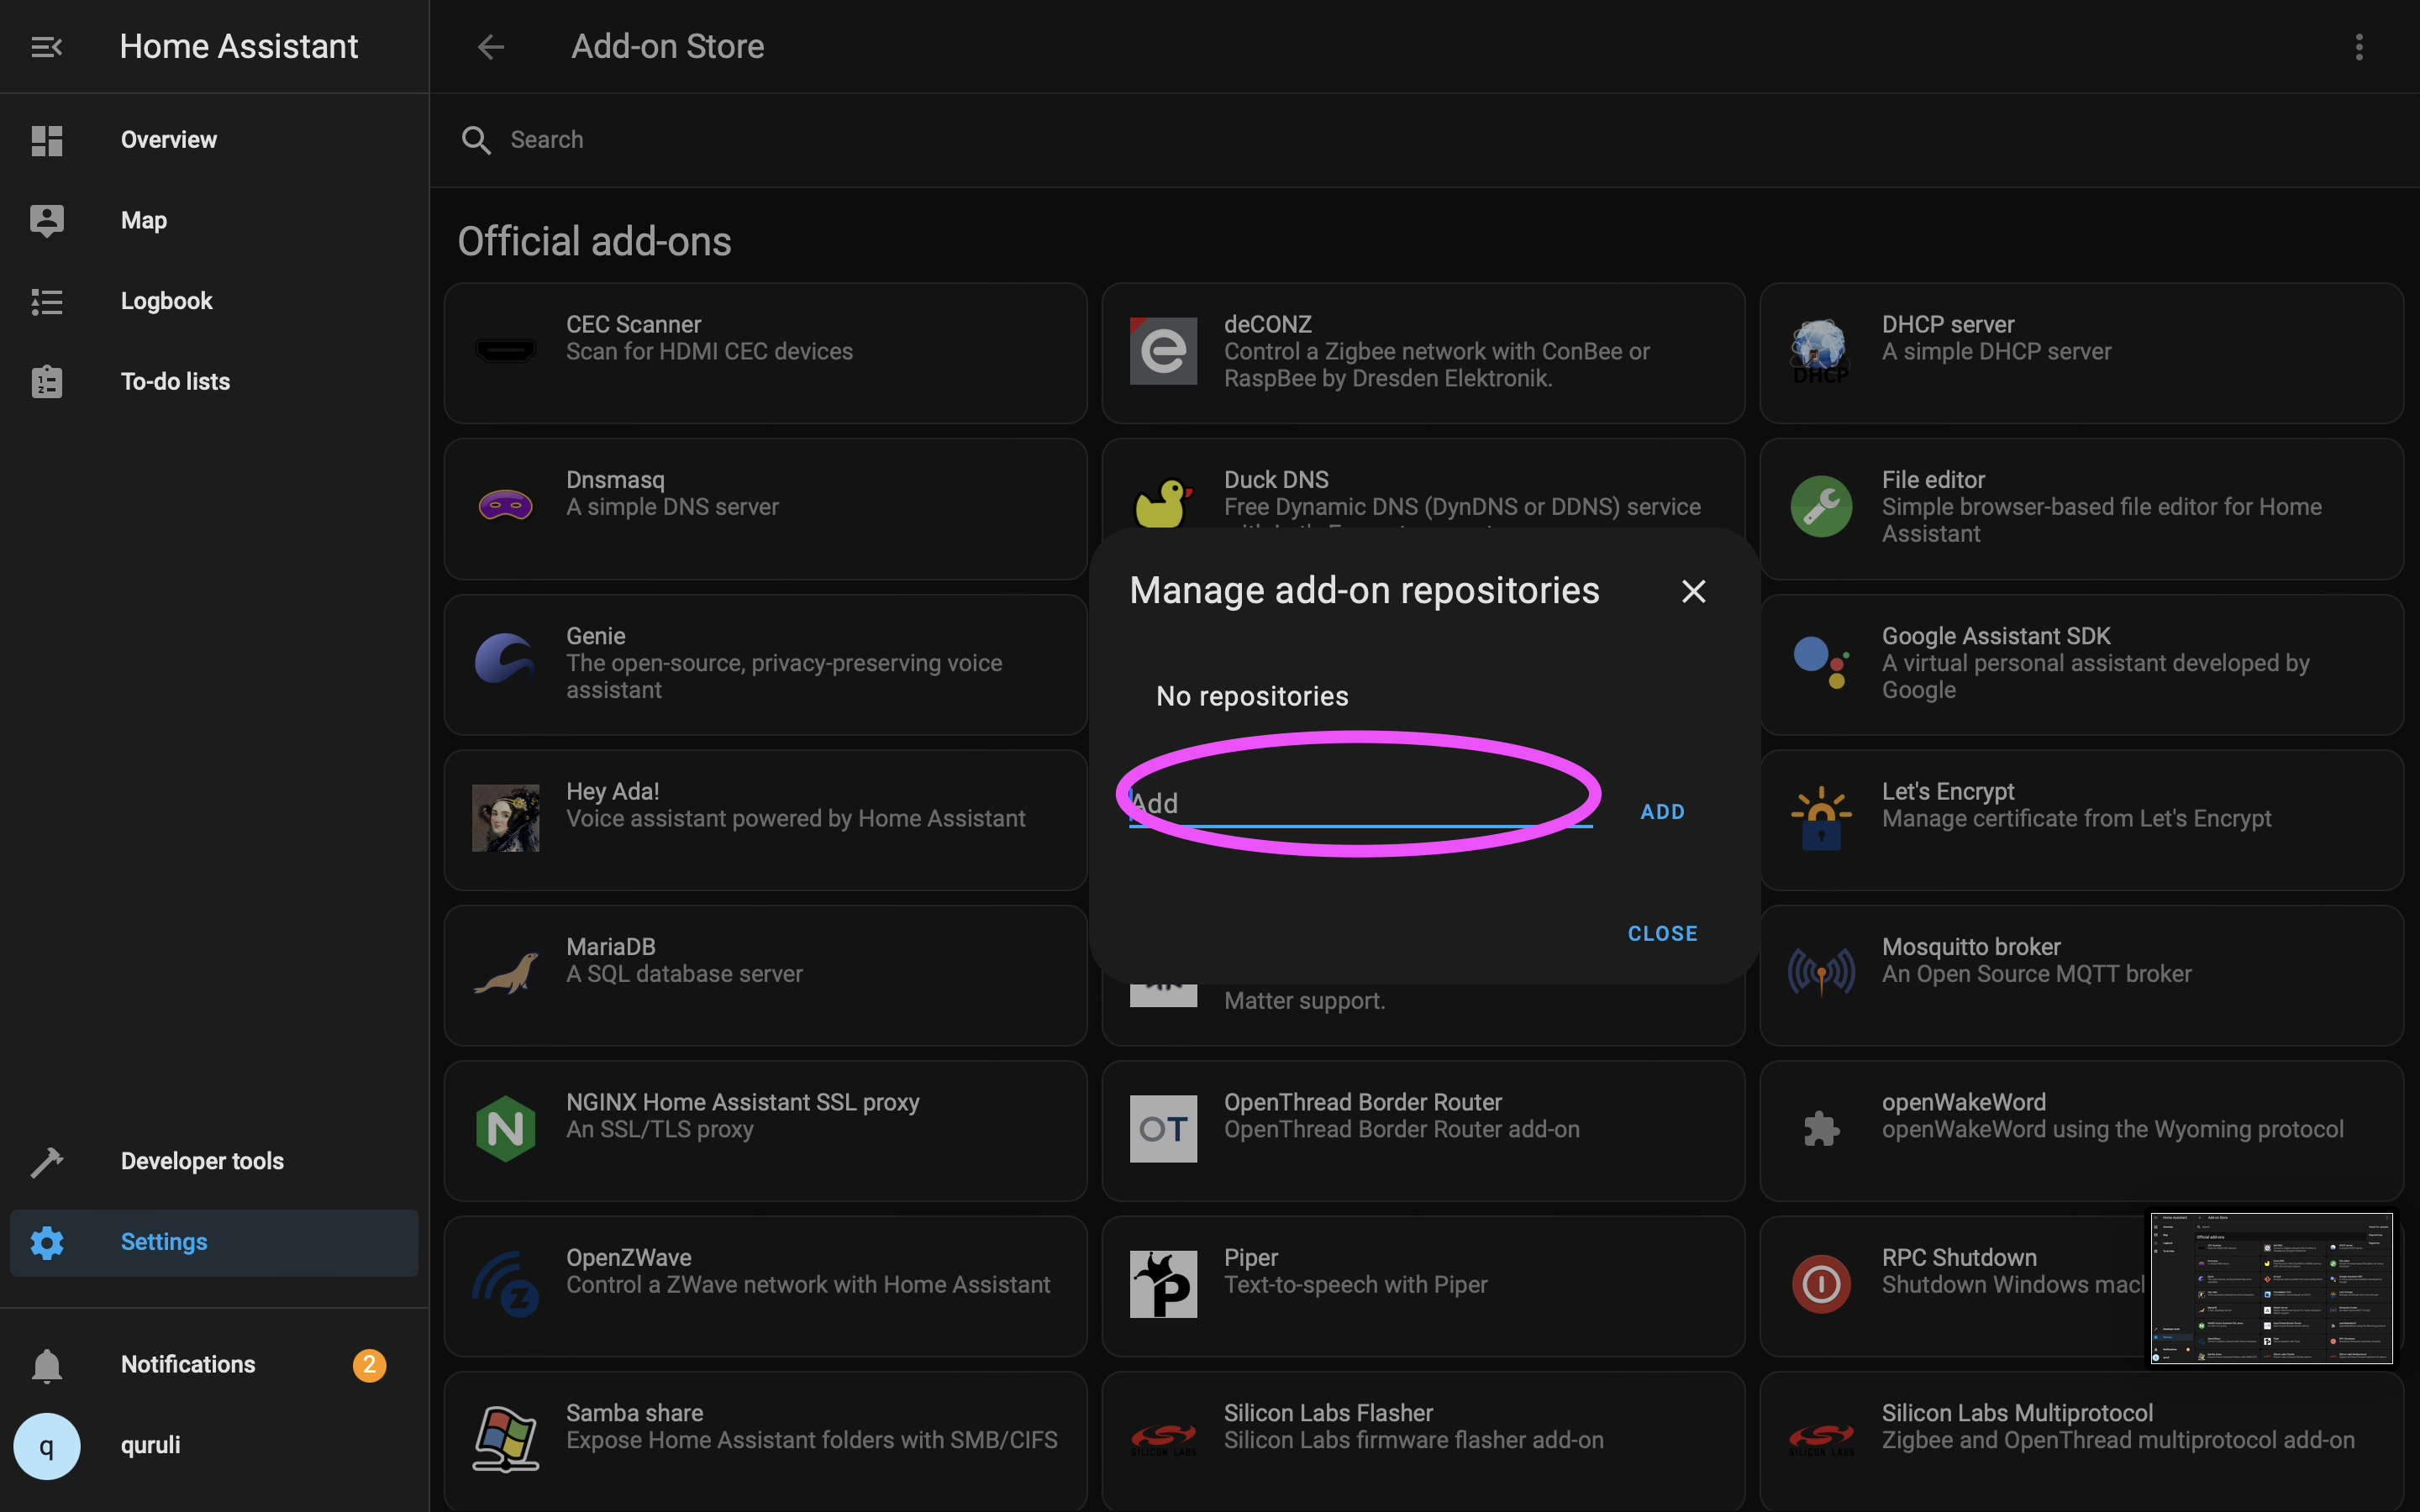Screen dimensions: 2420x1512
Task: Open the openWakeWord puzzle icon
Action: pos(1821,1129)
